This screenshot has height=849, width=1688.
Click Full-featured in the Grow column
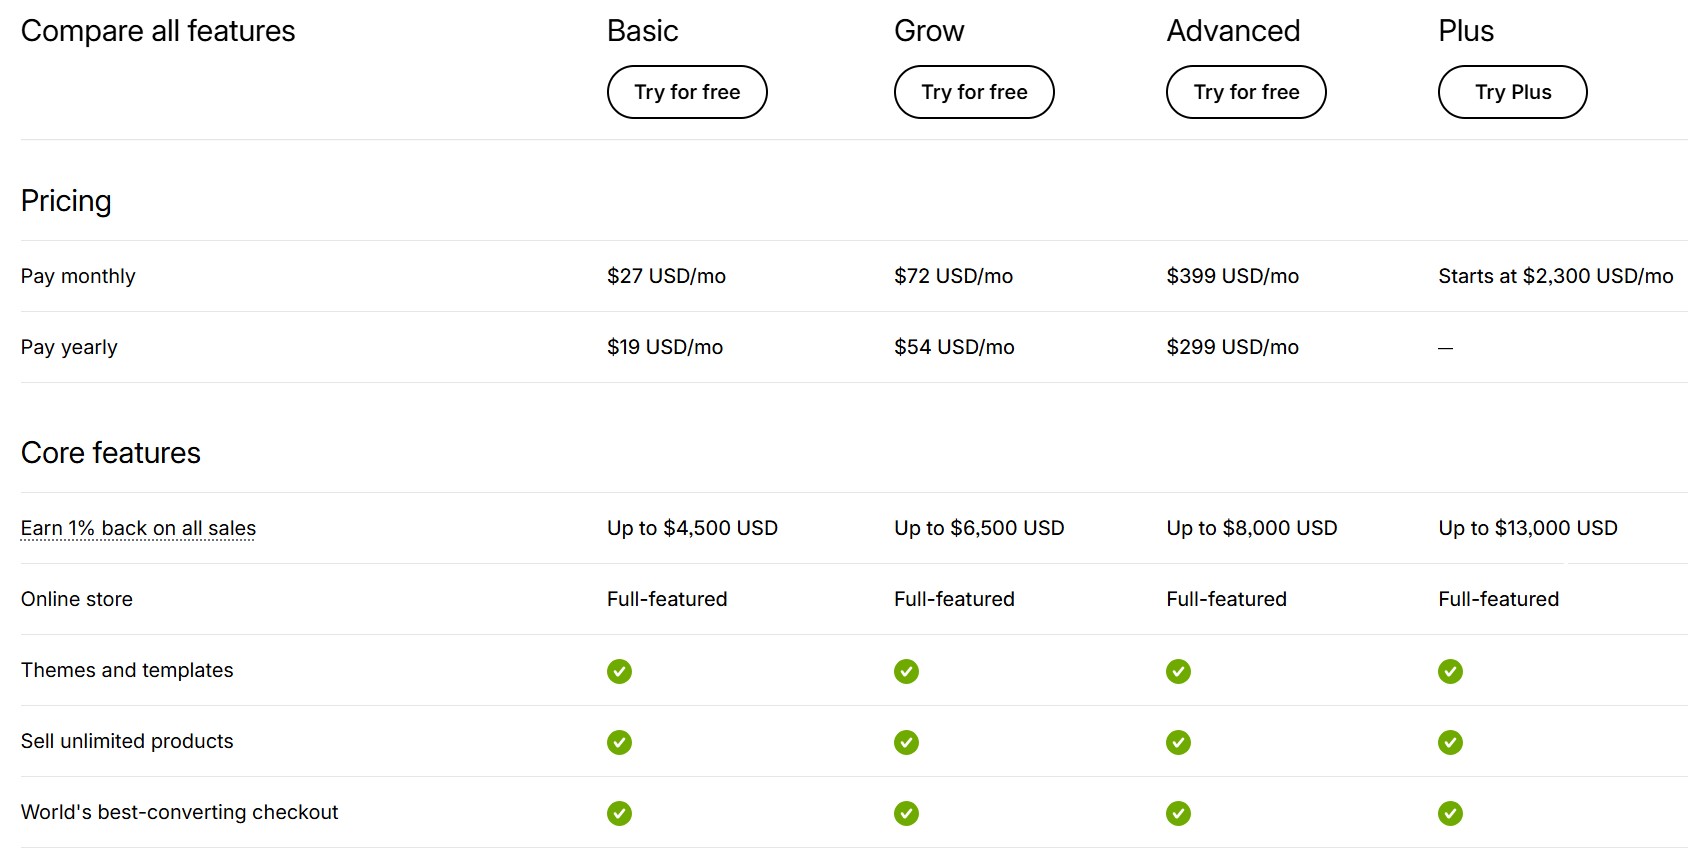pos(954,599)
